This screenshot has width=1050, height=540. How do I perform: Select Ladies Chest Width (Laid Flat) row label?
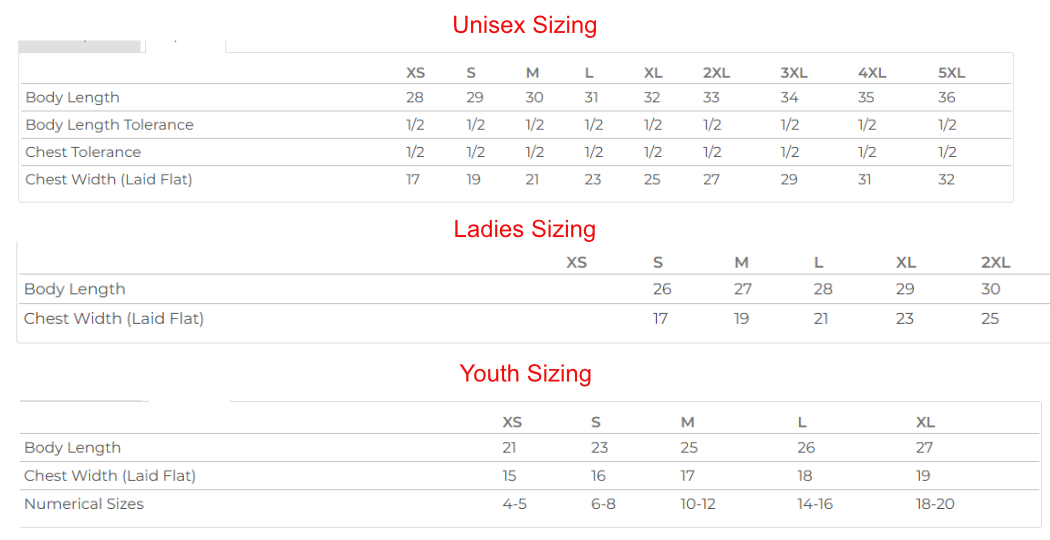pyautogui.click(x=113, y=319)
